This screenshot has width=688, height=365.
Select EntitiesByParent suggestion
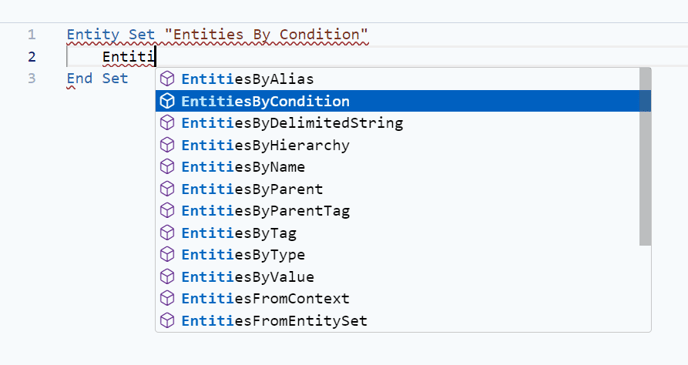coord(398,189)
